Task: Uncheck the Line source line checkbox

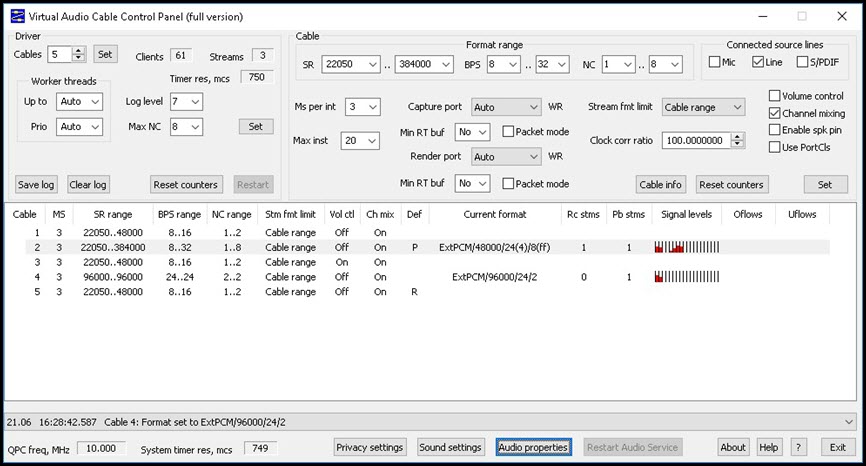Action: tap(758, 62)
